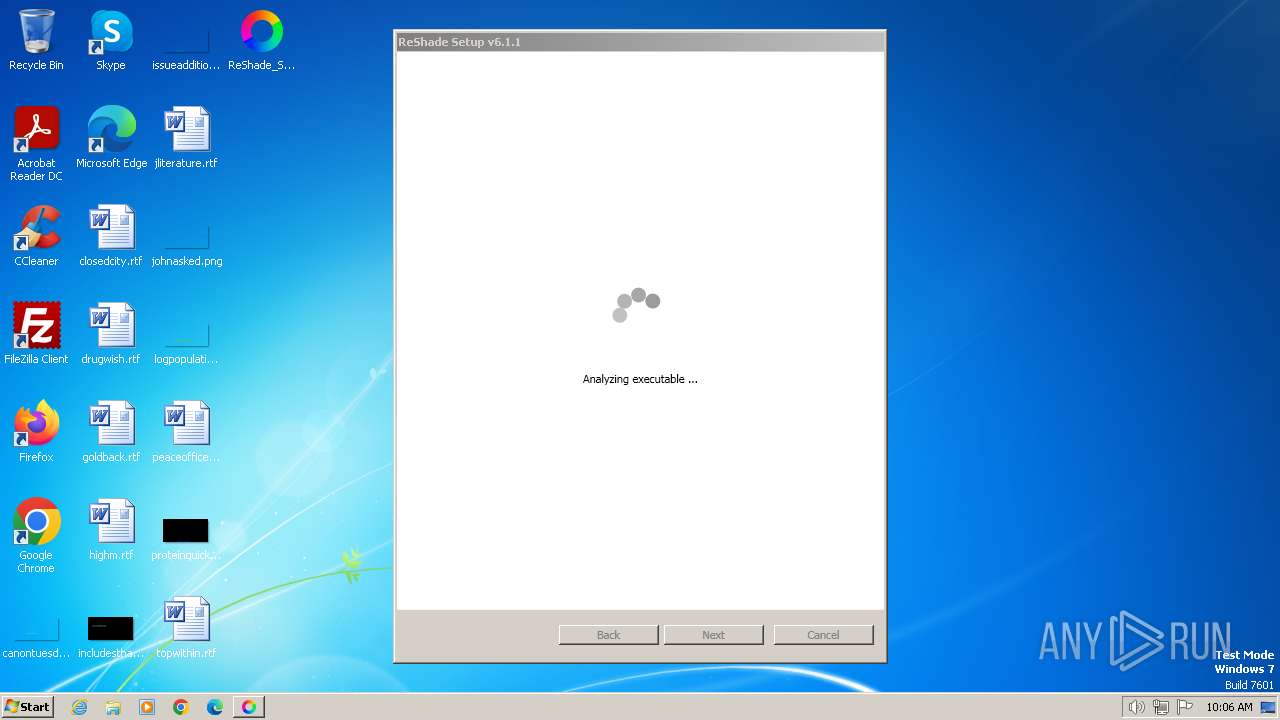The height and width of the screenshot is (720, 1280).
Task: Click the Next button in ReShade Setup
Action: 713,635
